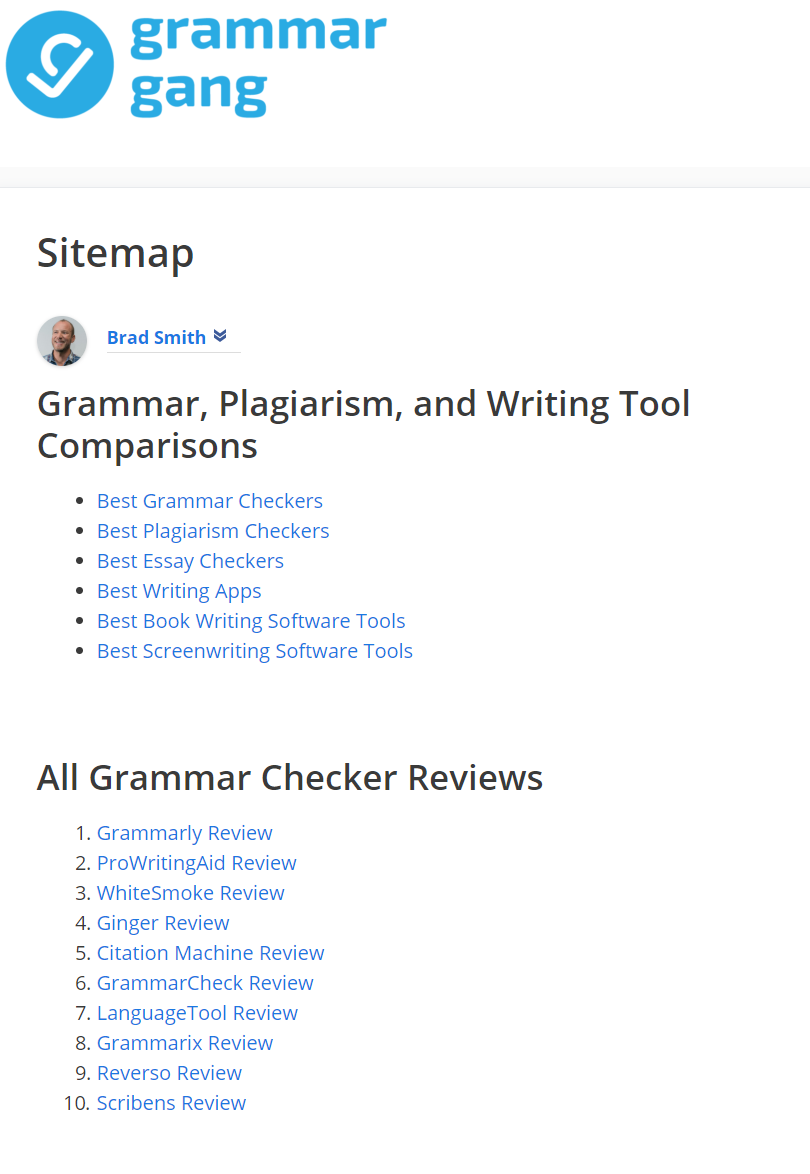The width and height of the screenshot is (810, 1174).
Task: Go to Best Plagiarism Checkers page
Action: [212, 531]
